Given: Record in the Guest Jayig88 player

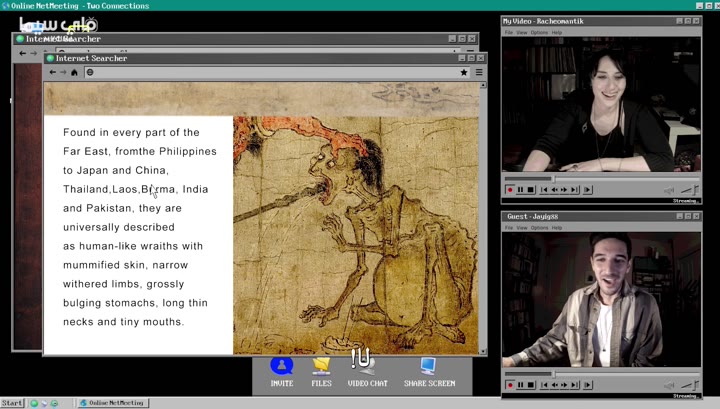Looking at the screenshot, I should tap(510, 385).
